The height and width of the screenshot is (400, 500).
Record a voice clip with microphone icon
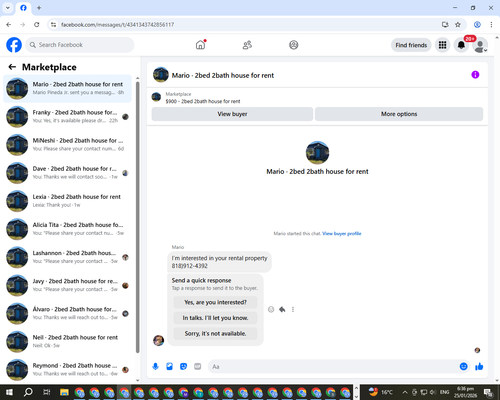[x=155, y=367]
